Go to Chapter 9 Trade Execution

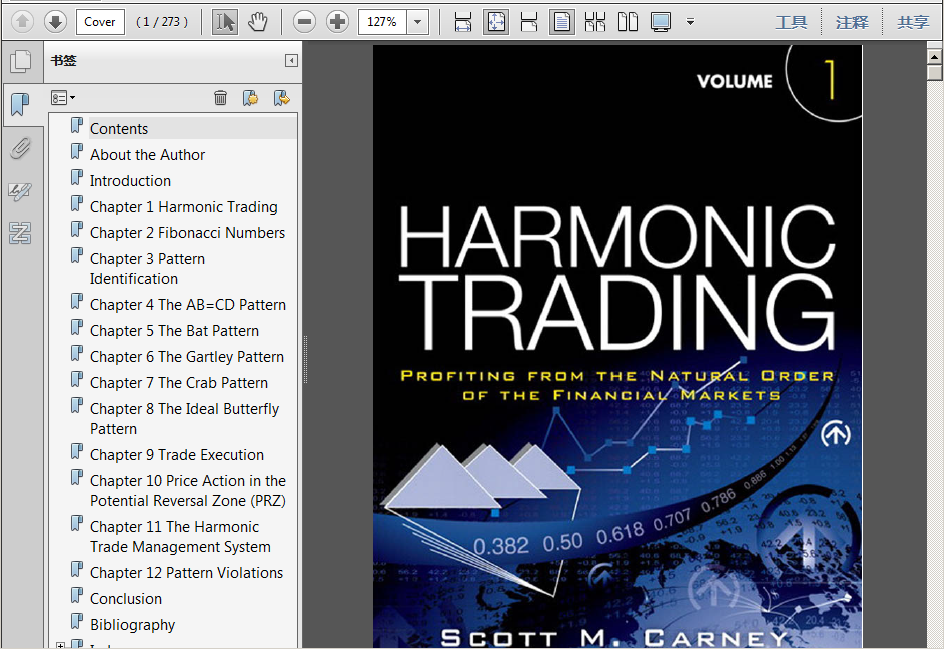(177, 454)
